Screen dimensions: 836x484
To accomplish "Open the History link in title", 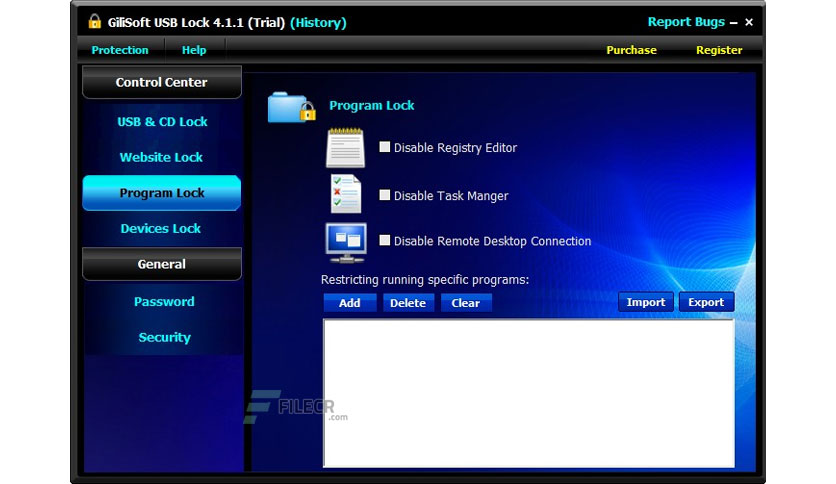I will click(x=318, y=22).
